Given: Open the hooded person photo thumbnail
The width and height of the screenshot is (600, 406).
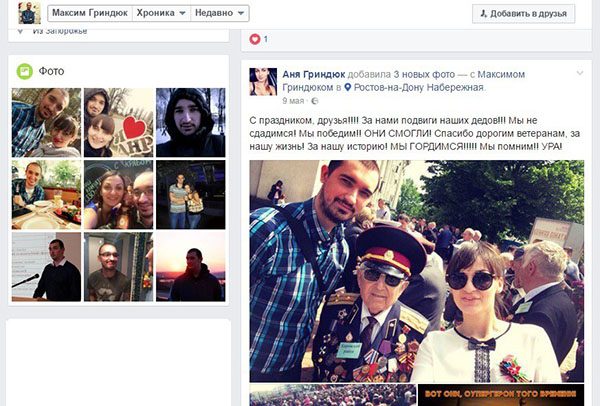Looking at the screenshot, I should (191, 123).
